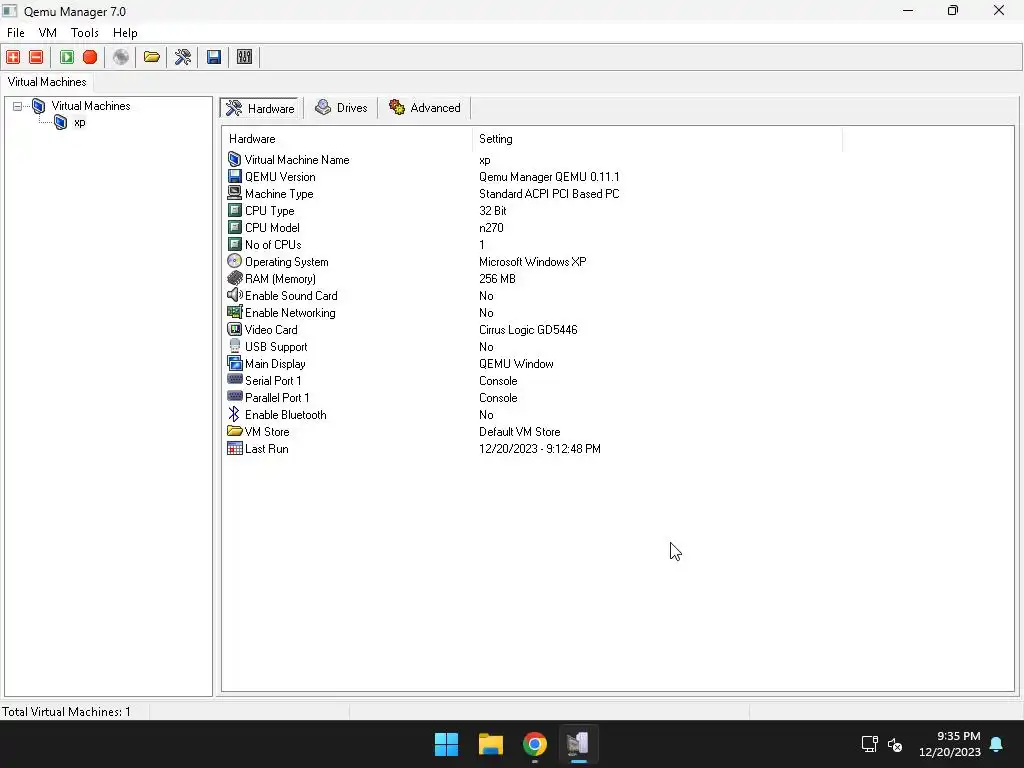Image resolution: width=1024 pixels, height=768 pixels.
Task: Click the VM Store folder icon
Action: point(234,431)
